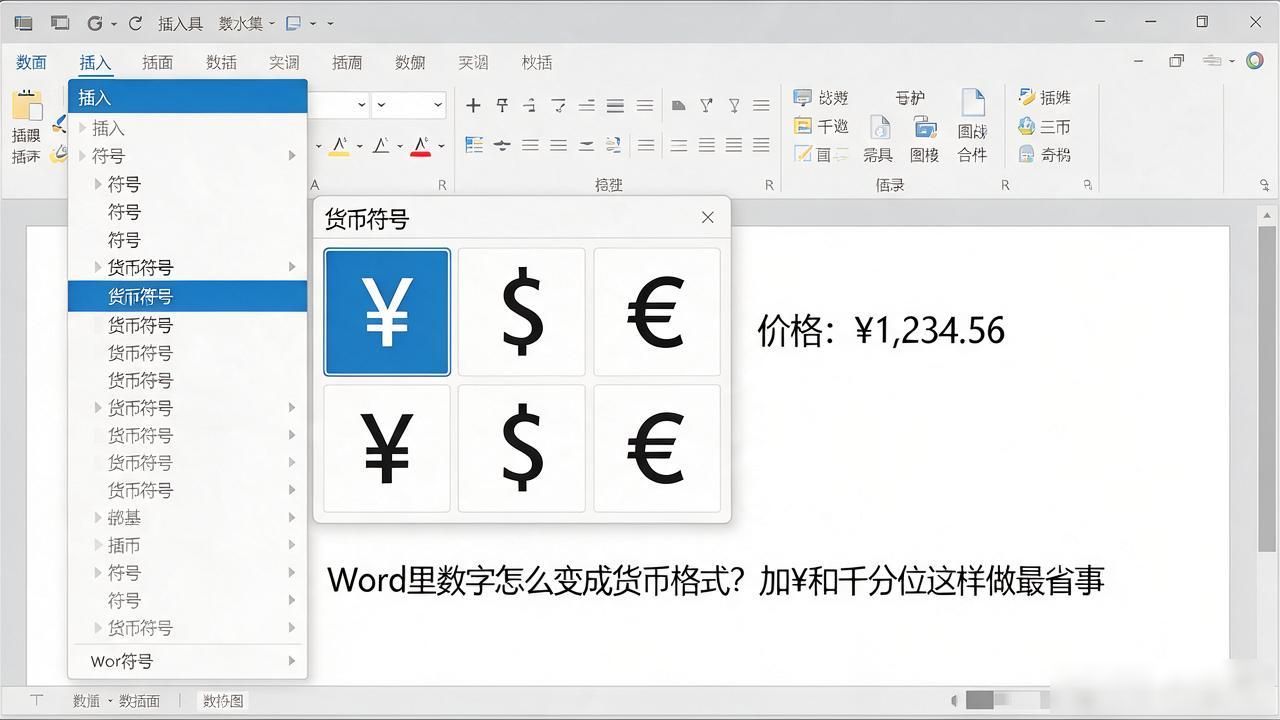Viewport: 1280px width, 720px height.
Task: Click the 千邀 icon in the ribbon
Action: click(x=803, y=126)
